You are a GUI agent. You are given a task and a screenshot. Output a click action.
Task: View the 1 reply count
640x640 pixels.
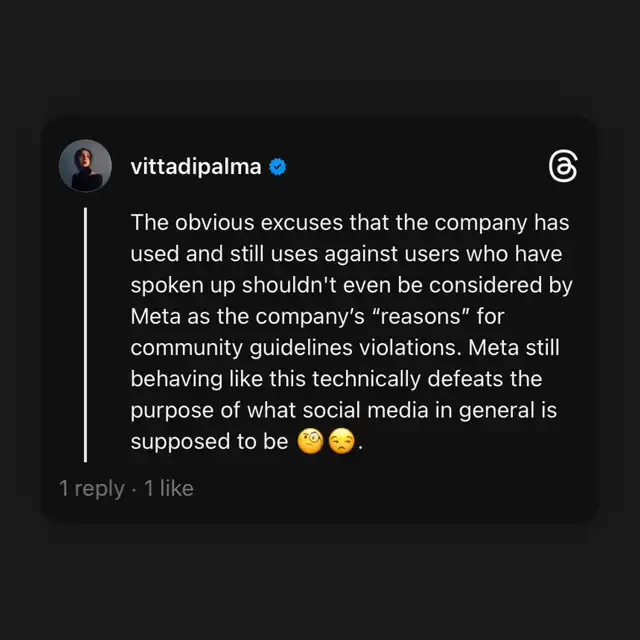click(92, 489)
